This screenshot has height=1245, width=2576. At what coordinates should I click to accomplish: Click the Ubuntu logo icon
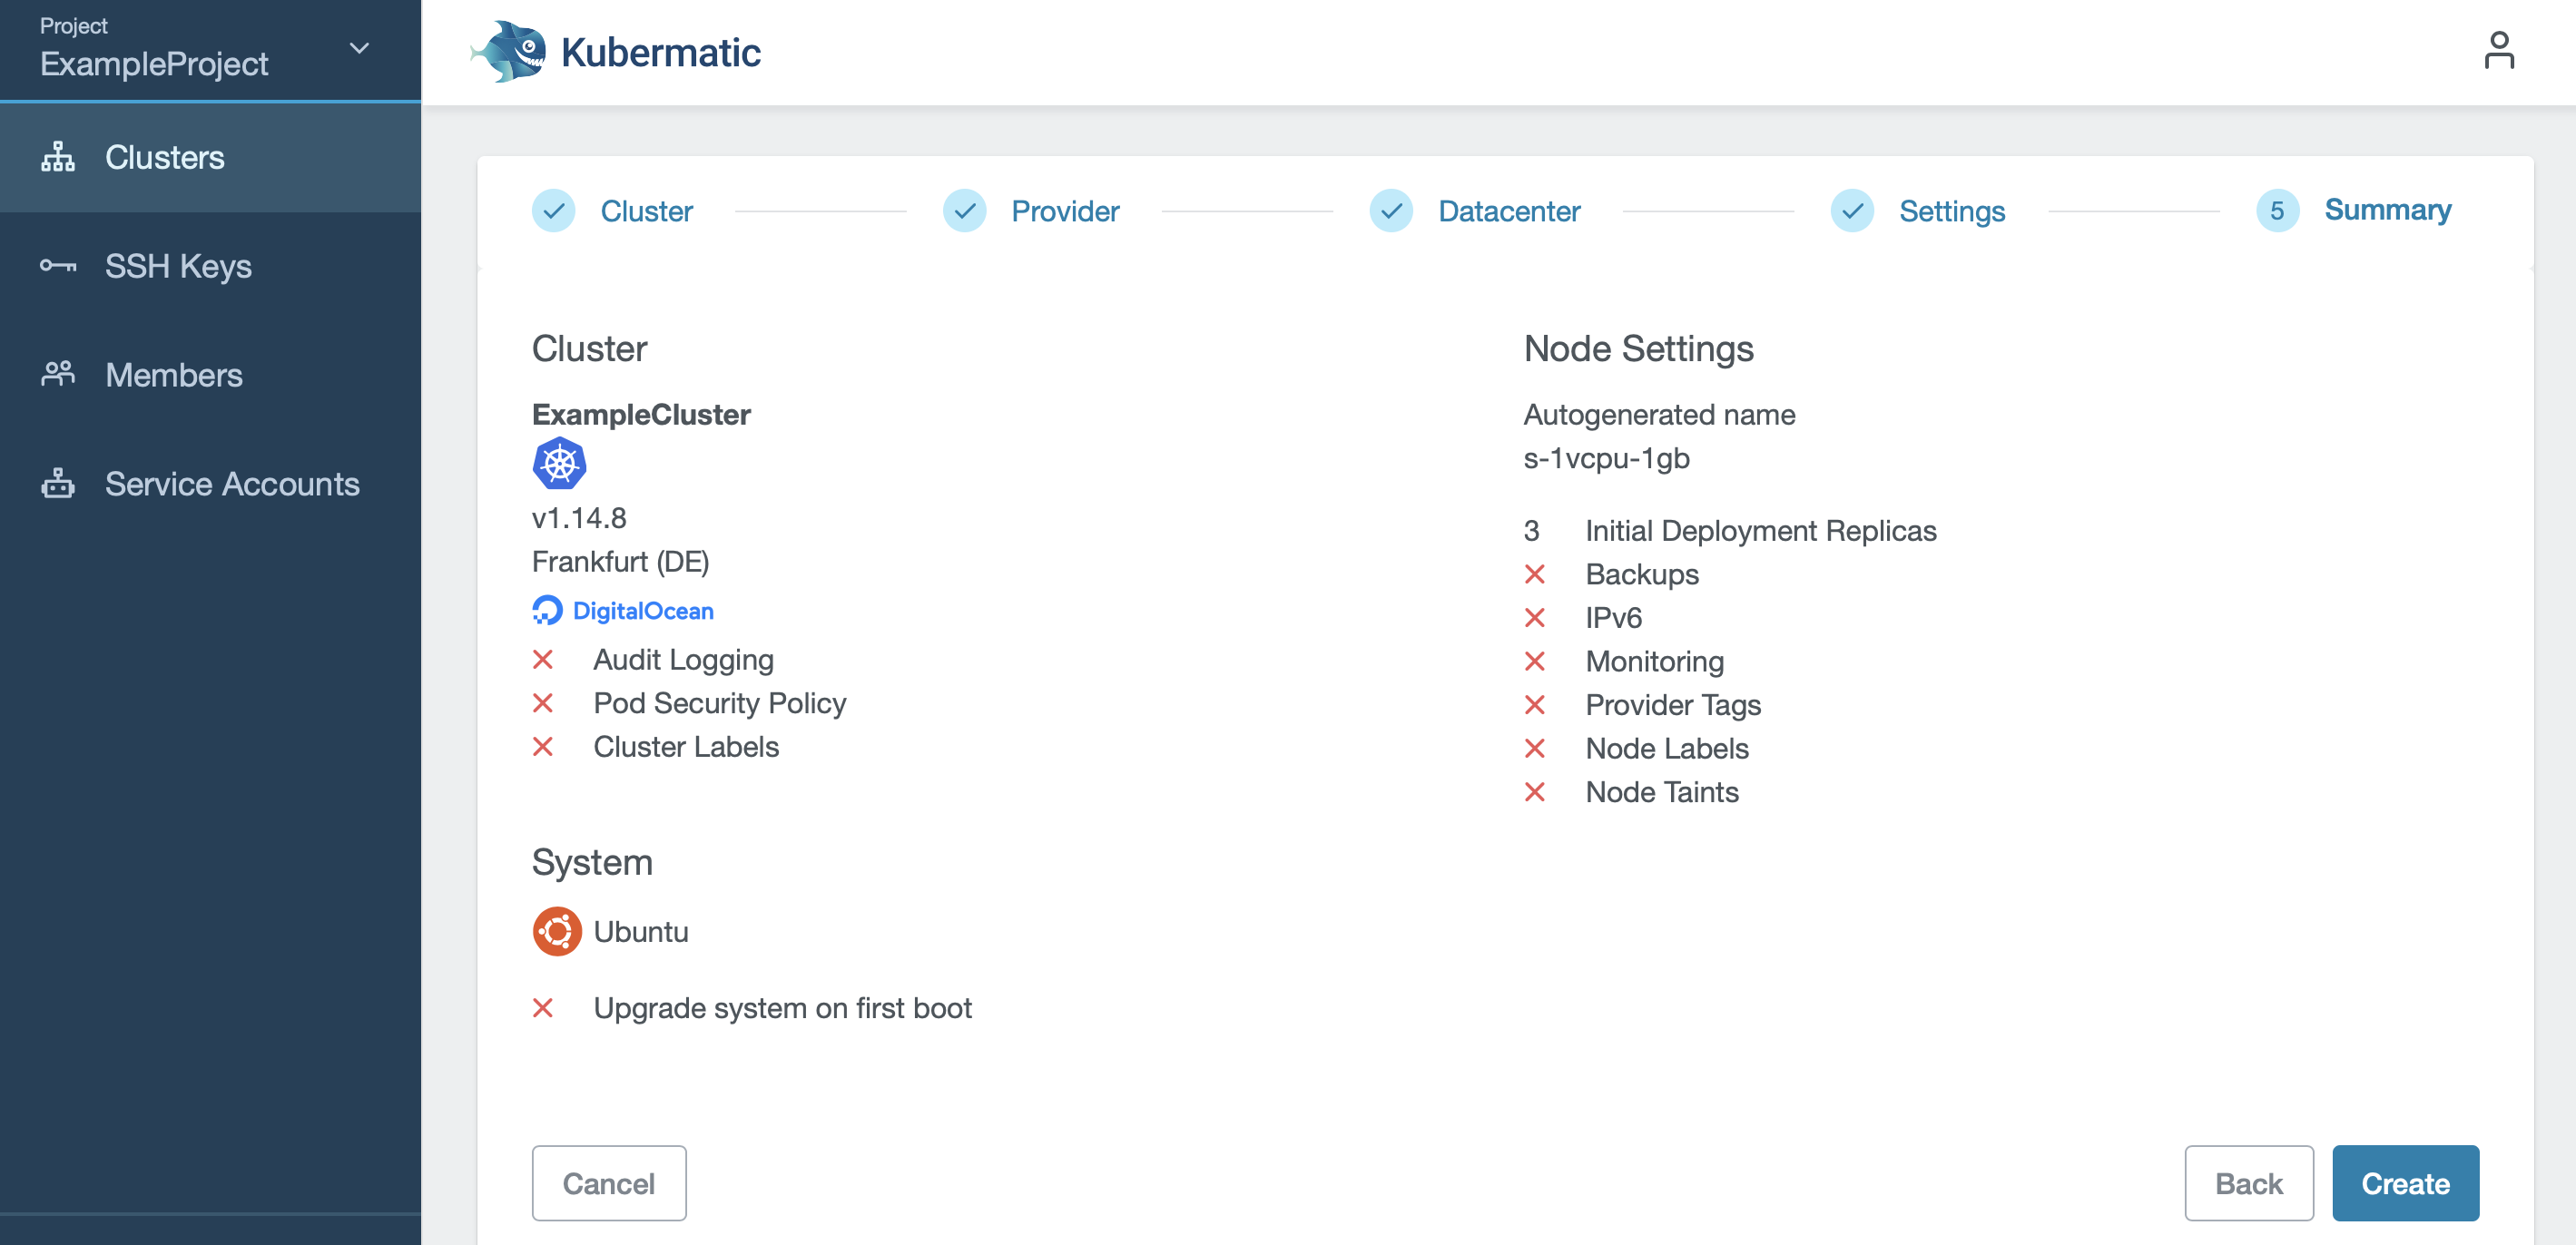pos(557,931)
